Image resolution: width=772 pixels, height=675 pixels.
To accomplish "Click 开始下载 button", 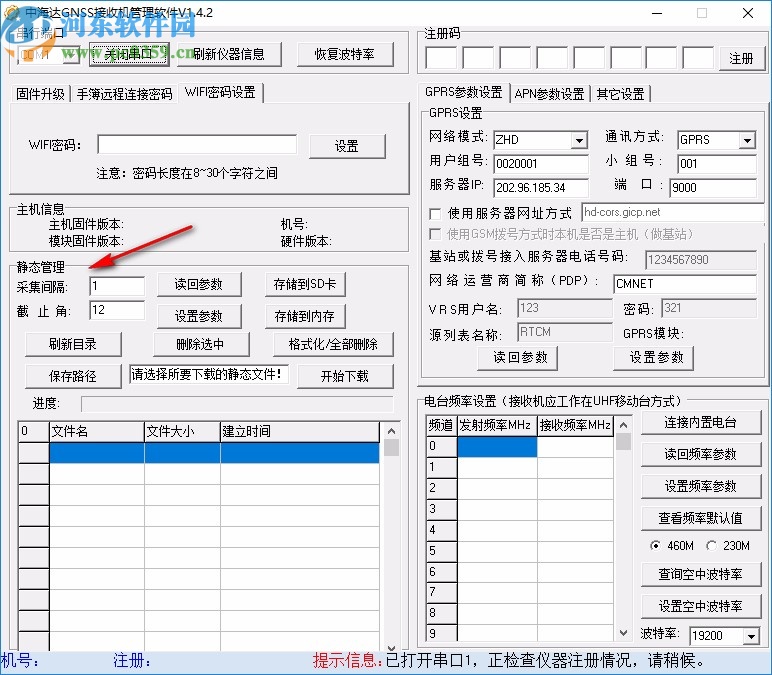I will click(x=345, y=376).
